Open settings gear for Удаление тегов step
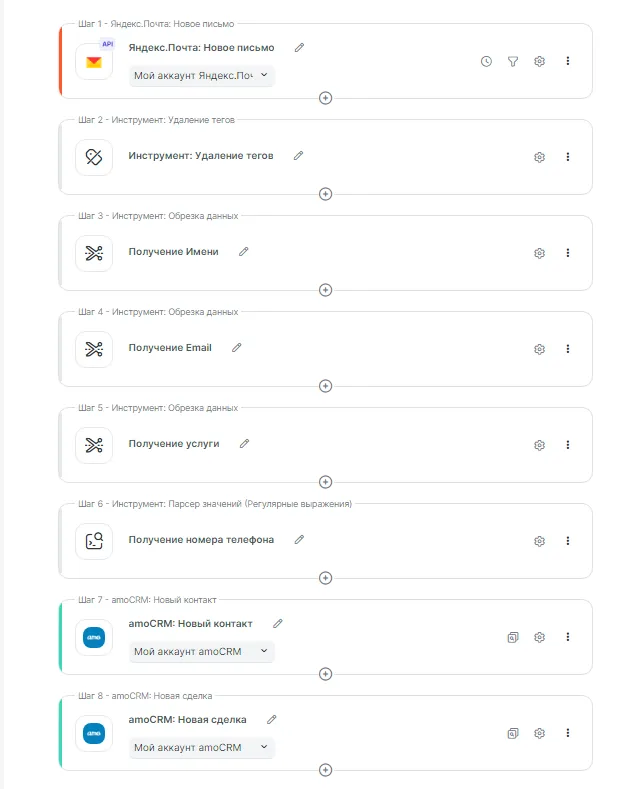Image resolution: width=640 pixels, height=789 pixels. click(x=539, y=157)
